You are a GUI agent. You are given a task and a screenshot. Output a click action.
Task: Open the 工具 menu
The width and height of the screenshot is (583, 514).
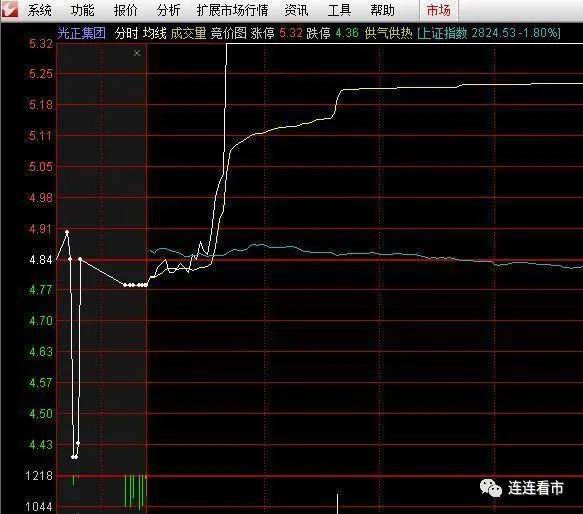339,10
